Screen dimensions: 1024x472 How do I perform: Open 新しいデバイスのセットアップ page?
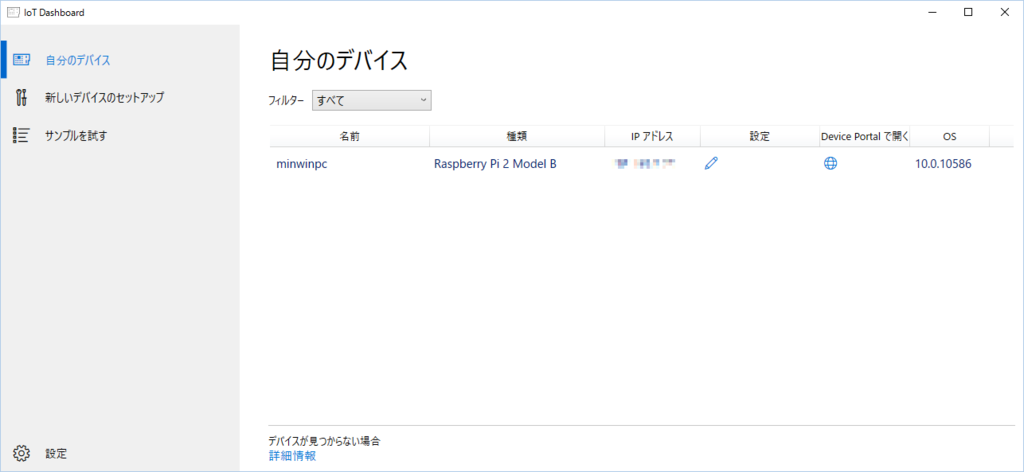tap(120, 98)
